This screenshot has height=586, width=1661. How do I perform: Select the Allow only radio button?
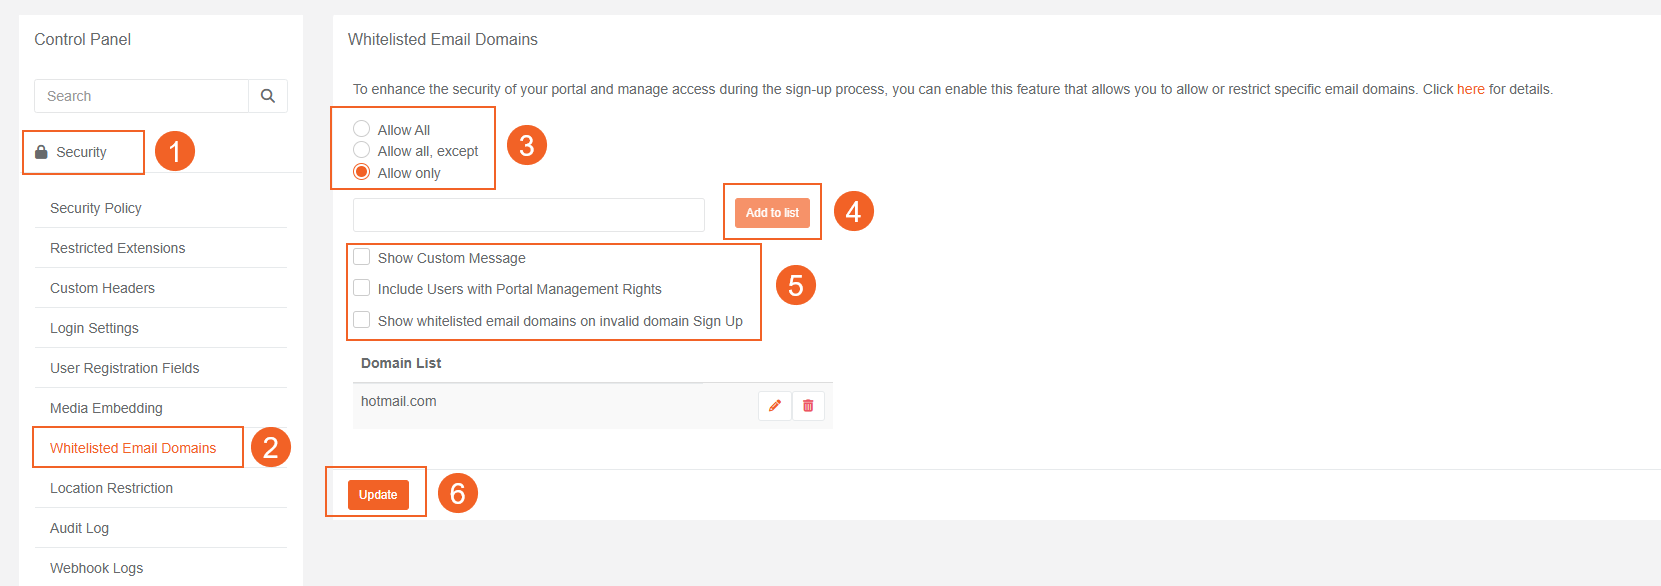point(362,172)
